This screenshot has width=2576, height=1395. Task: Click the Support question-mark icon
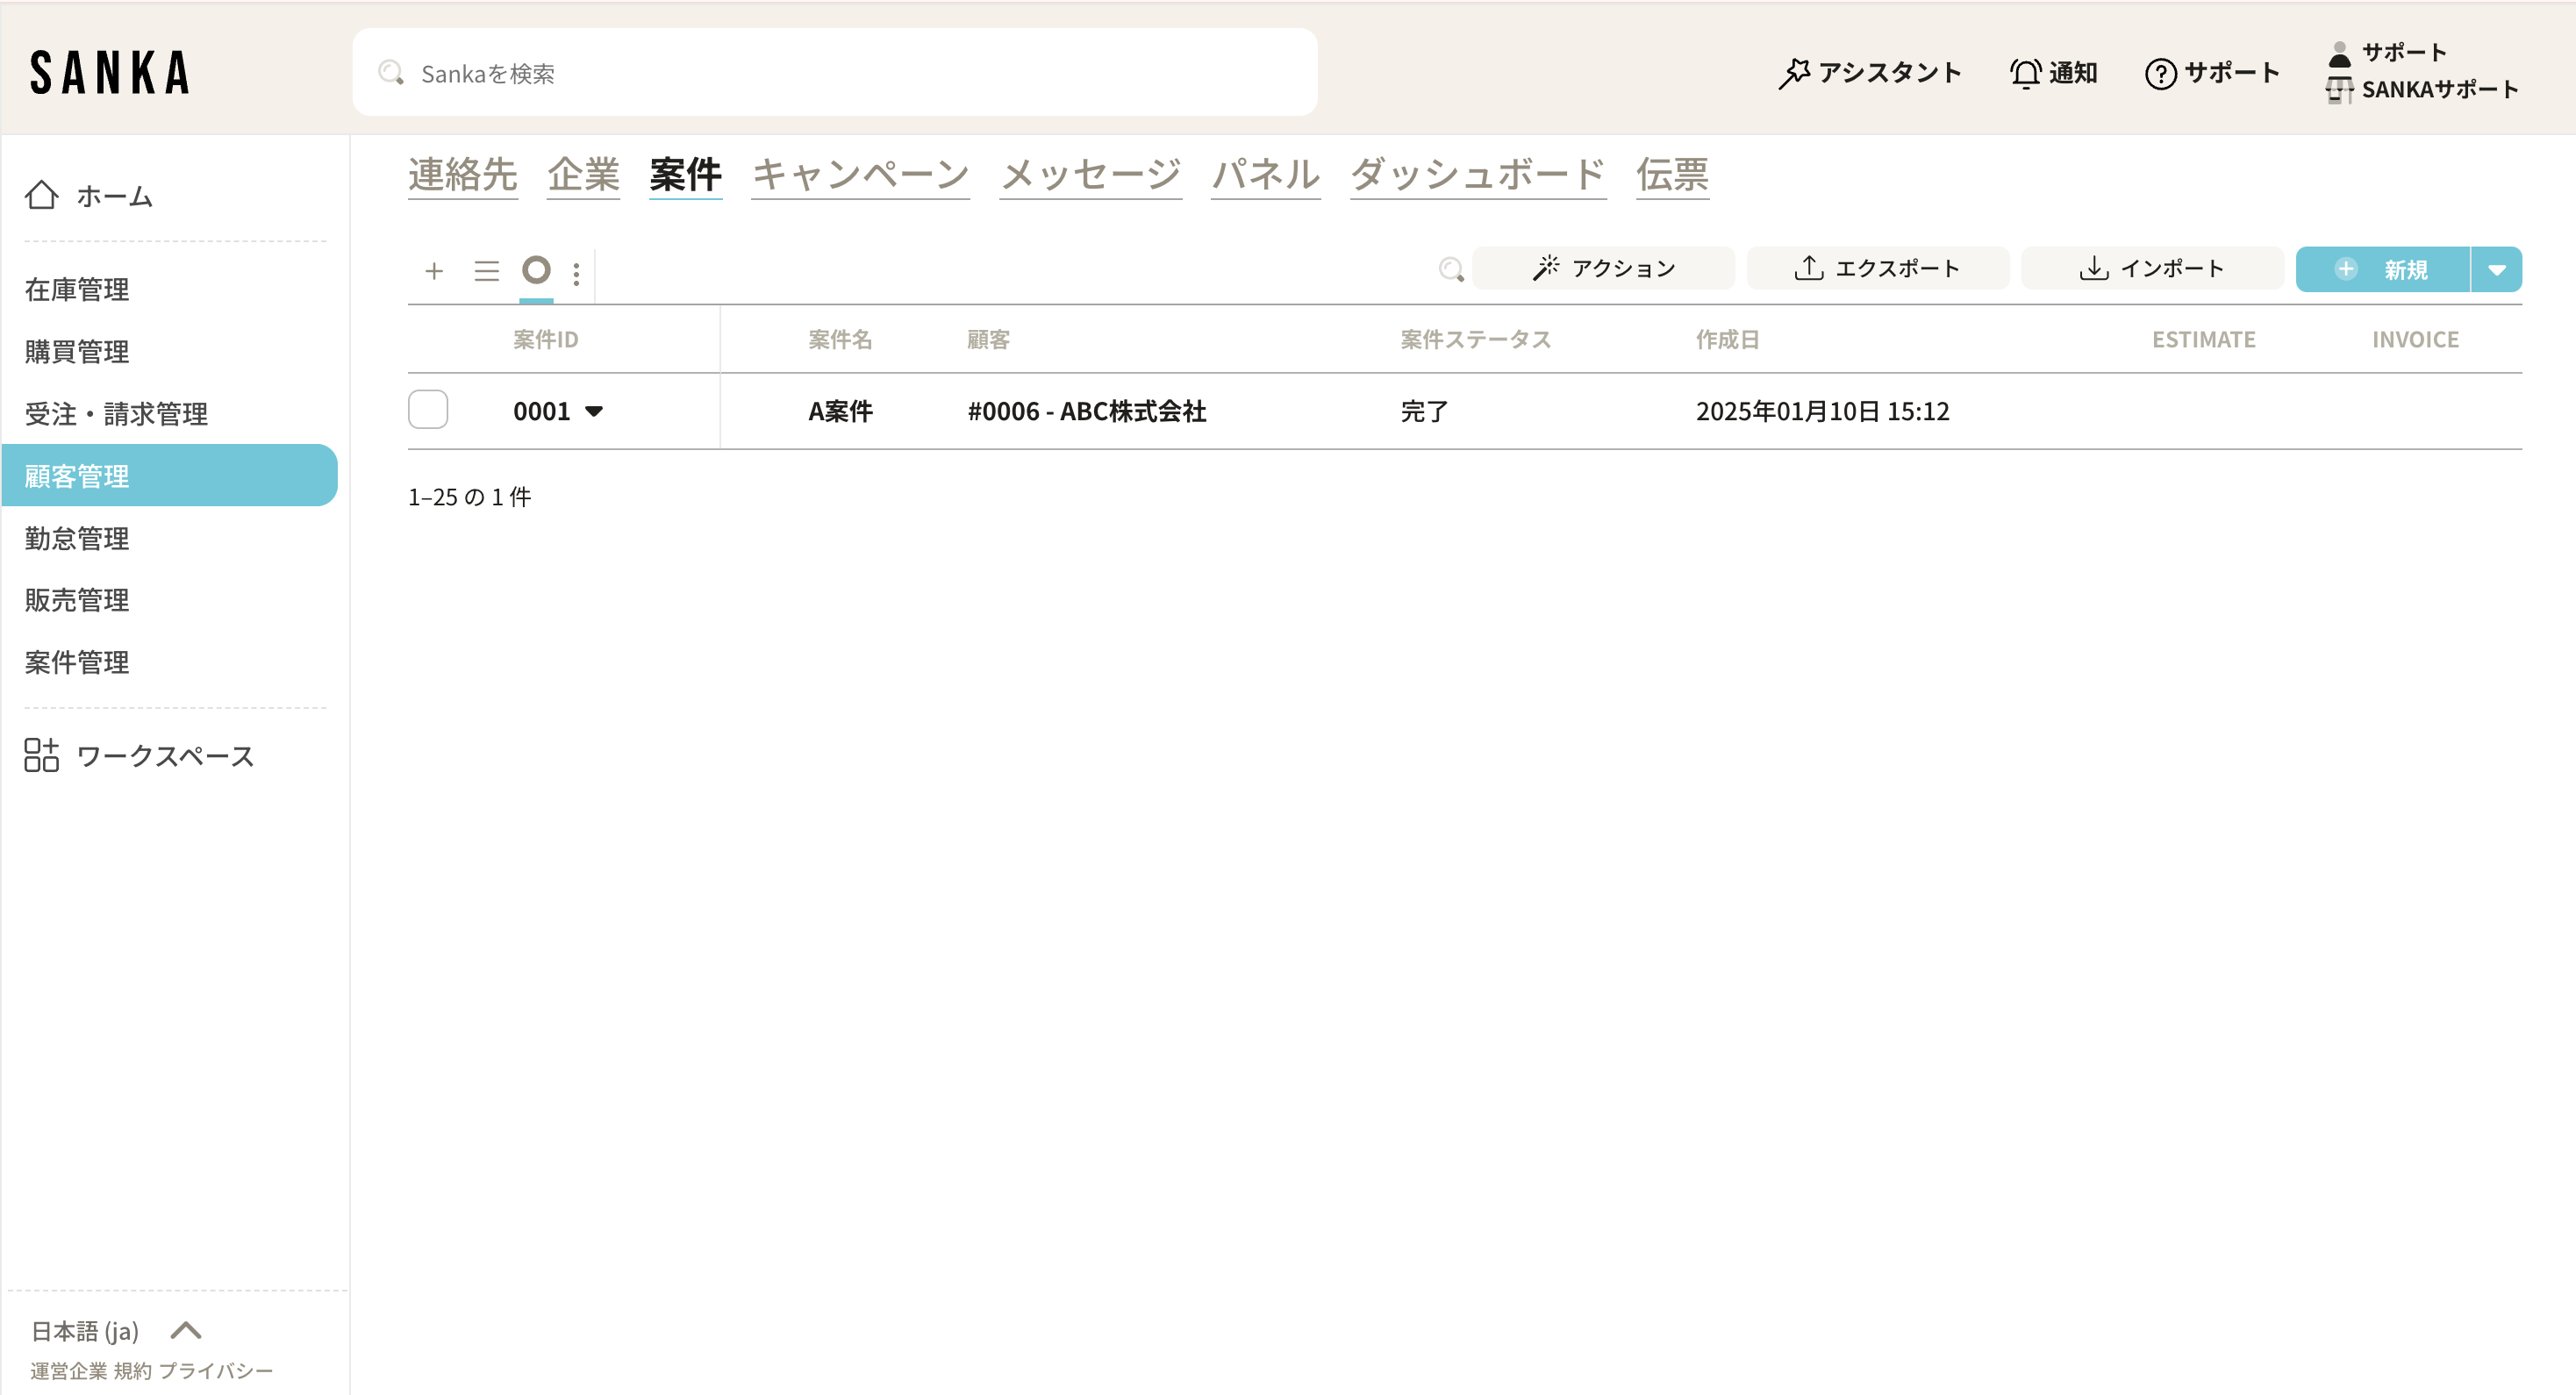(2160, 73)
